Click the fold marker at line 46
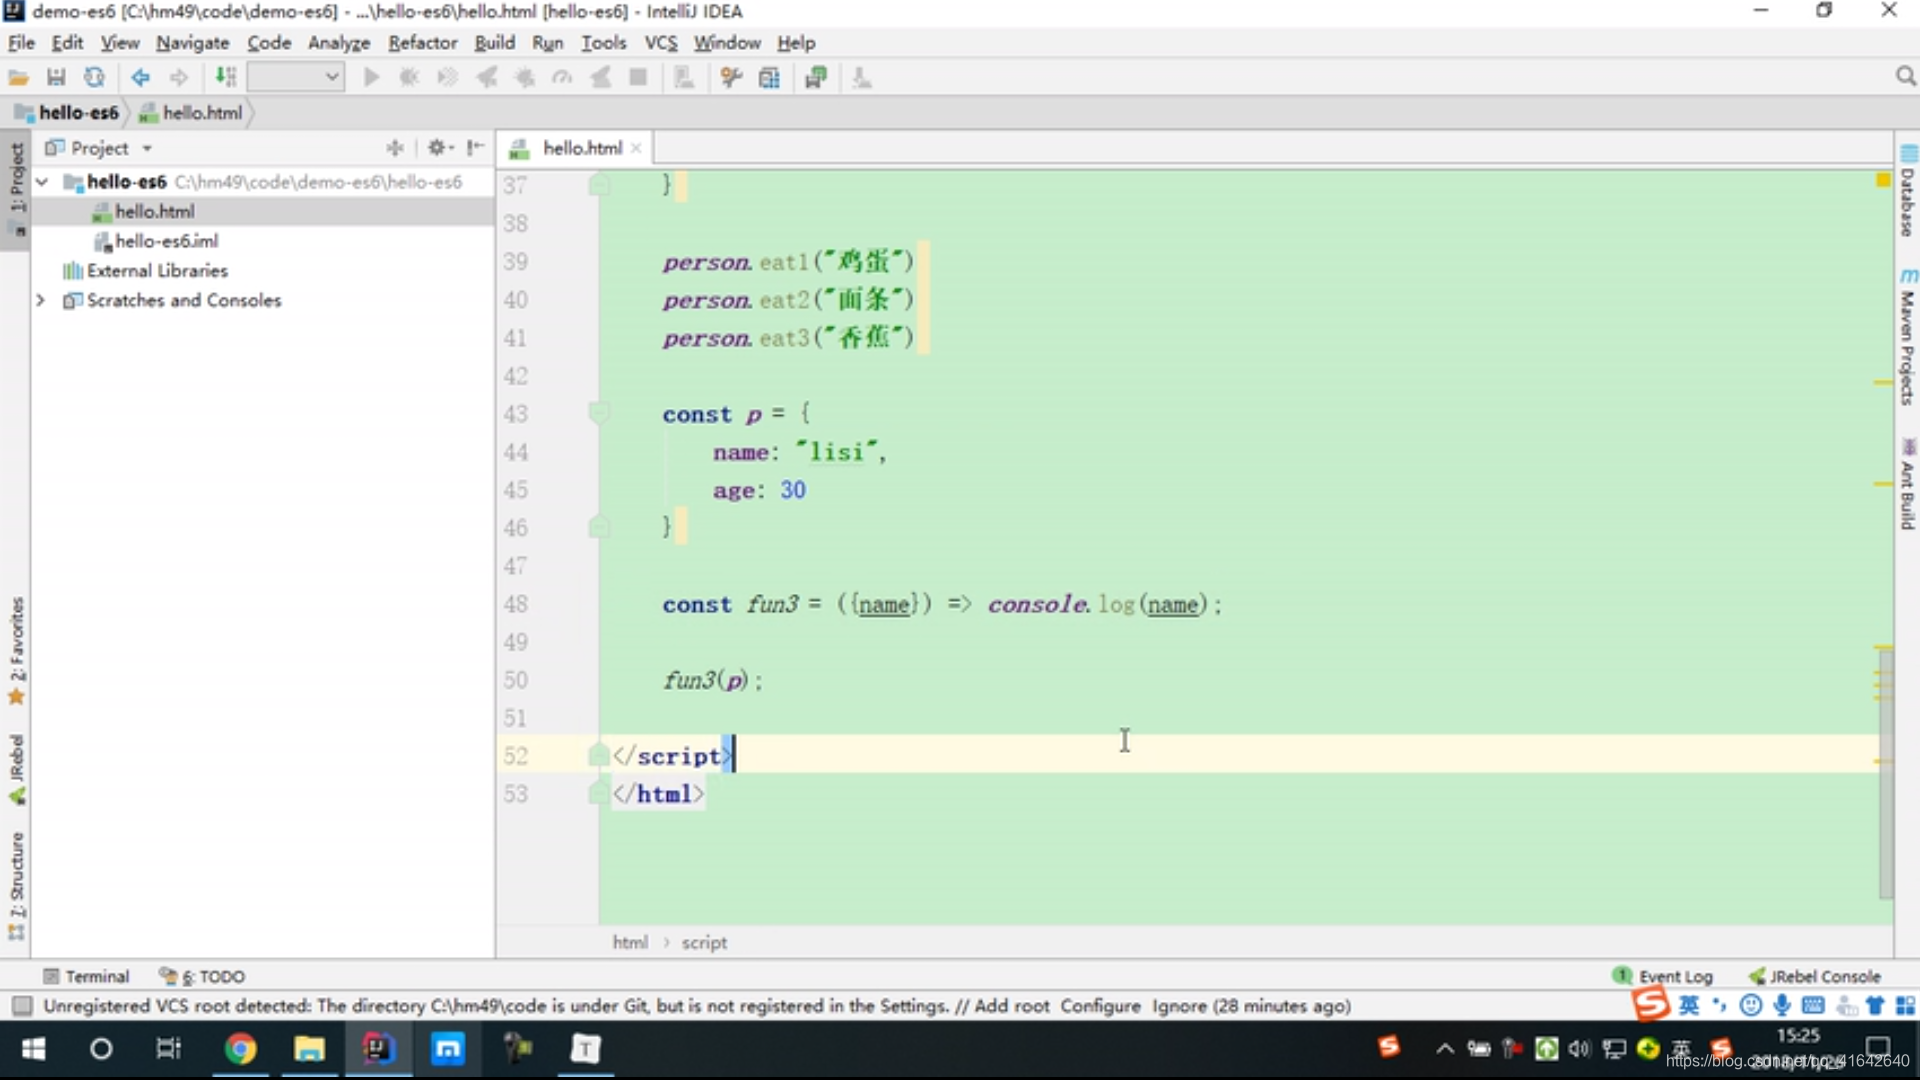1920x1080 pixels. [x=598, y=526]
